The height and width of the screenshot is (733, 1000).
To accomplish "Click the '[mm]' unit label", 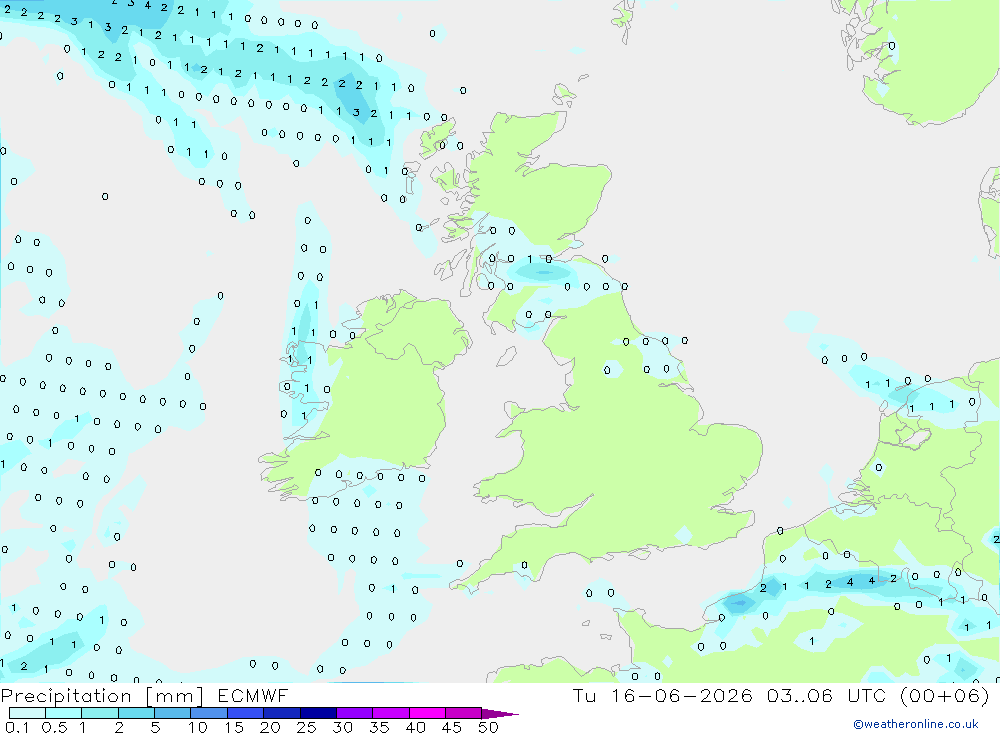I will 174,696.
